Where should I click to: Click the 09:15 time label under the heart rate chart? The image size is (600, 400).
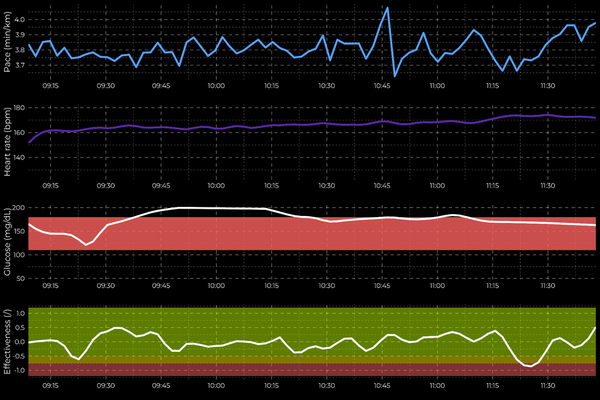point(50,186)
